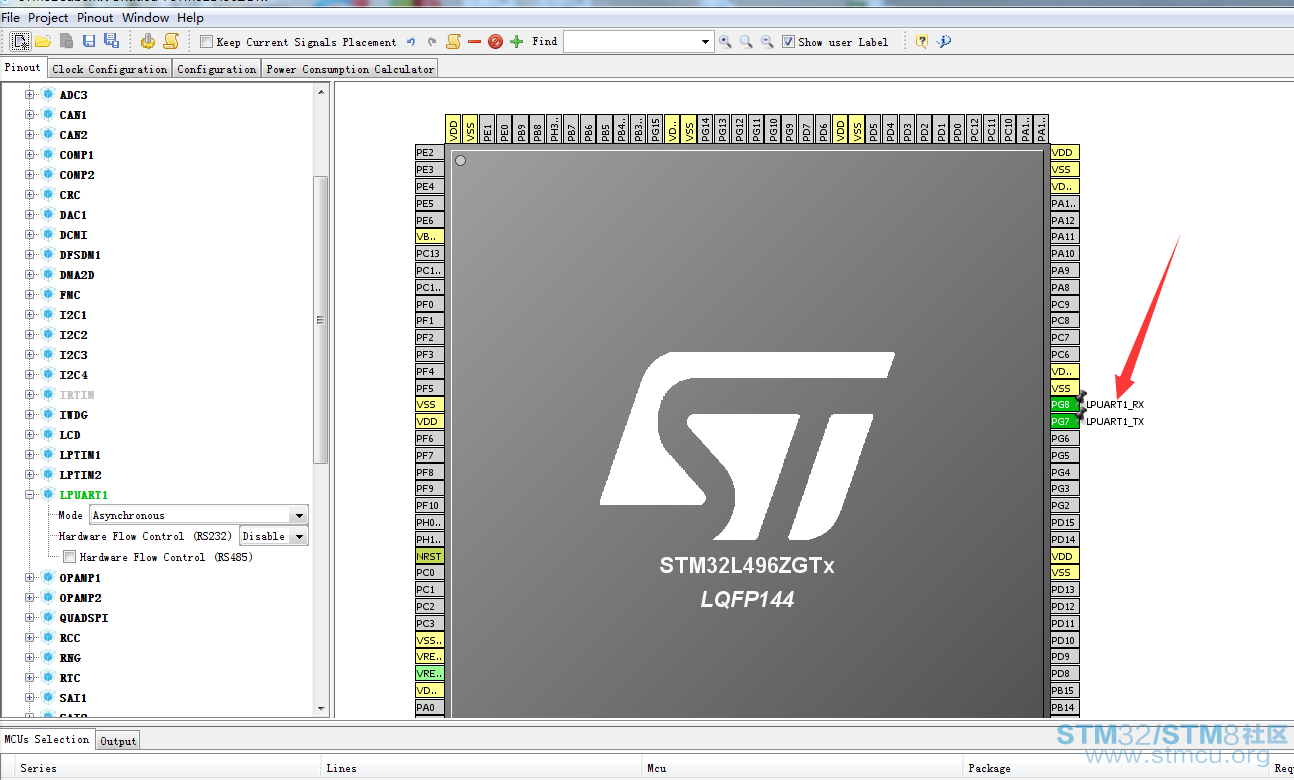Click the Load Project folder icon
This screenshot has height=780, width=1294.
pos(43,41)
